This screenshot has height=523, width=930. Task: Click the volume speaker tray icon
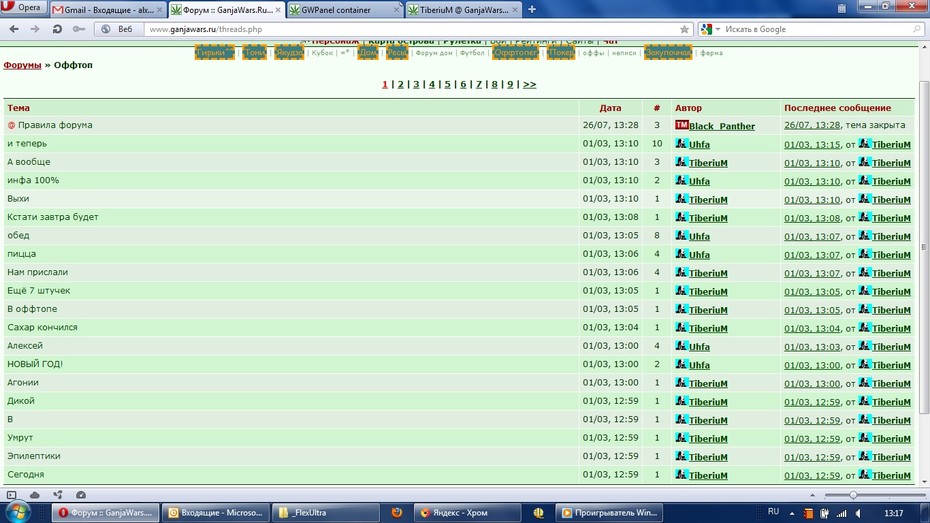858,514
